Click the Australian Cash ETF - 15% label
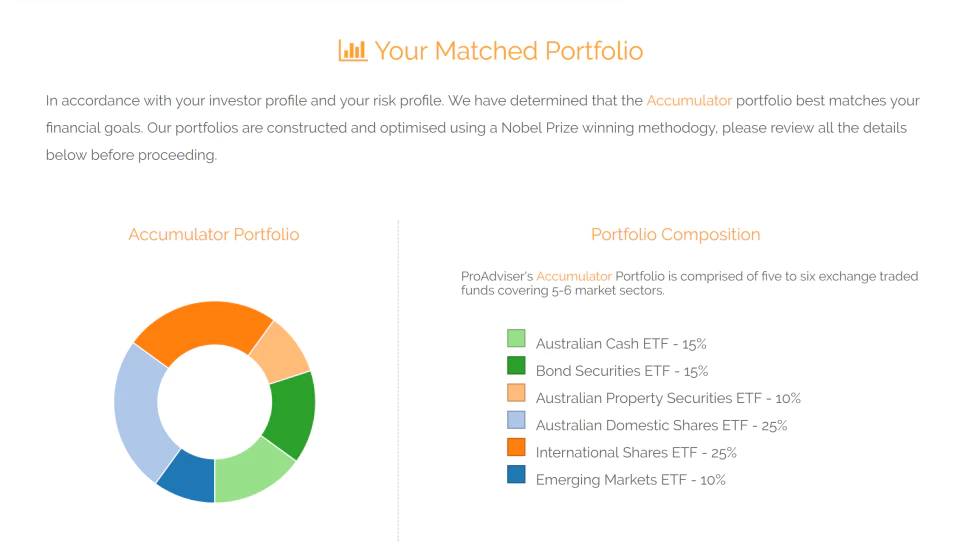Viewport: 960px width, 542px height. tap(621, 344)
